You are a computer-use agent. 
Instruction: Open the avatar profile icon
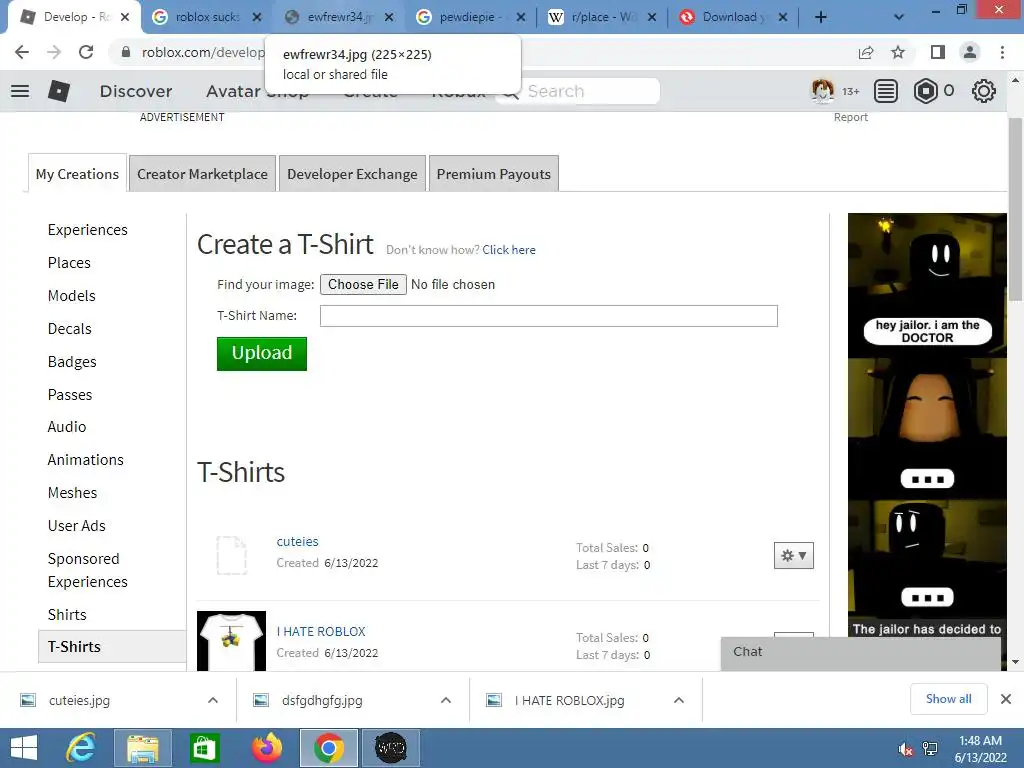(x=822, y=91)
